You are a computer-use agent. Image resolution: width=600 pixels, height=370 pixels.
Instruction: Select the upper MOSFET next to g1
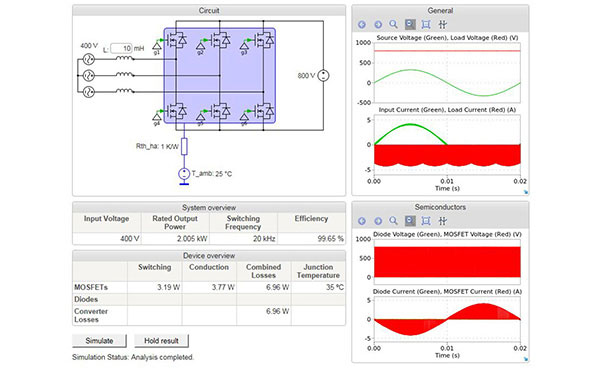click(x=176, y=40)
